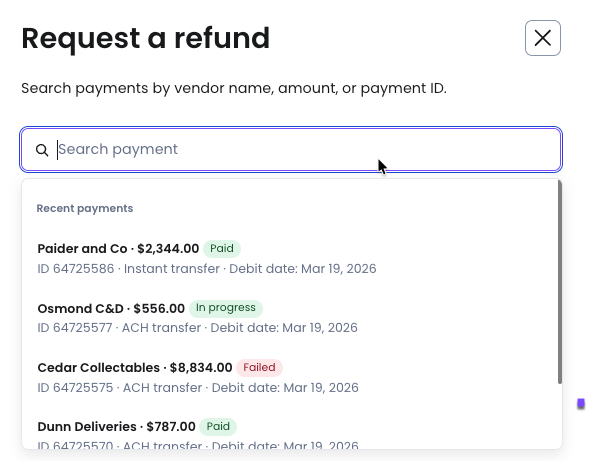Viewport: 600px width, 461px height.
Task: Click payment ID 64725577 ACH transfer line
Action: tap(197, 328)
